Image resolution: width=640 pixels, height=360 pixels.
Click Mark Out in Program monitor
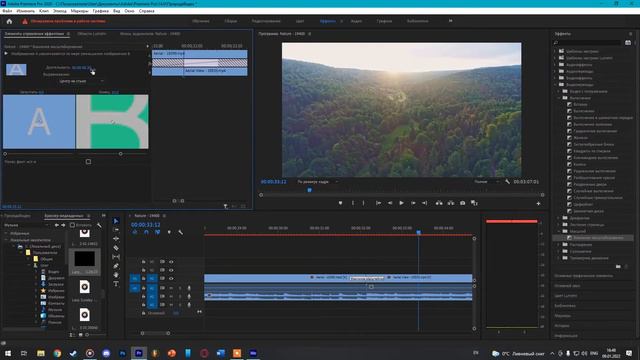click(x=363, y=203)
